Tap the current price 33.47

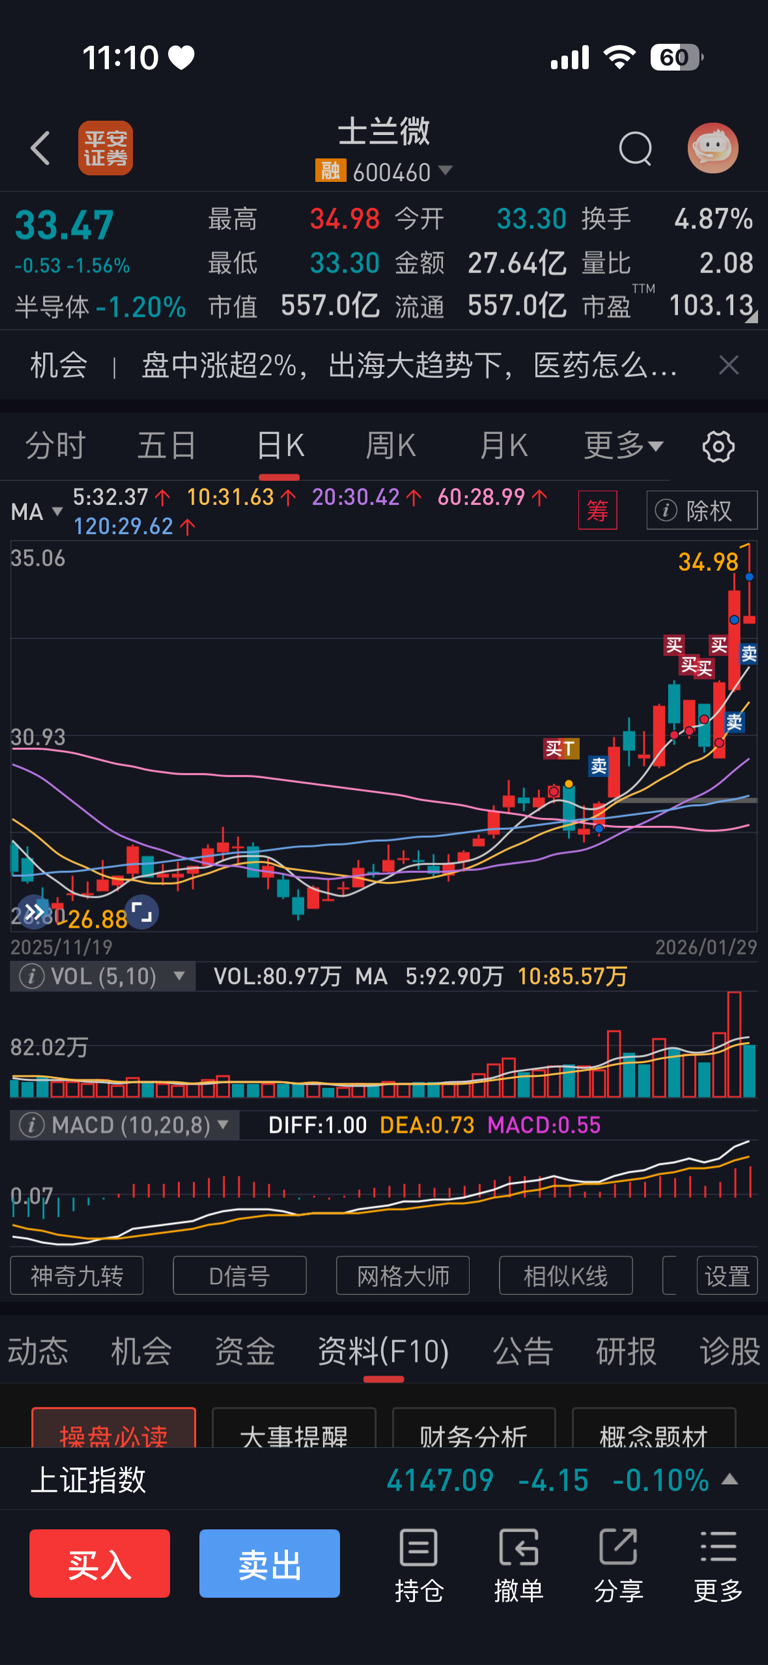64,226
